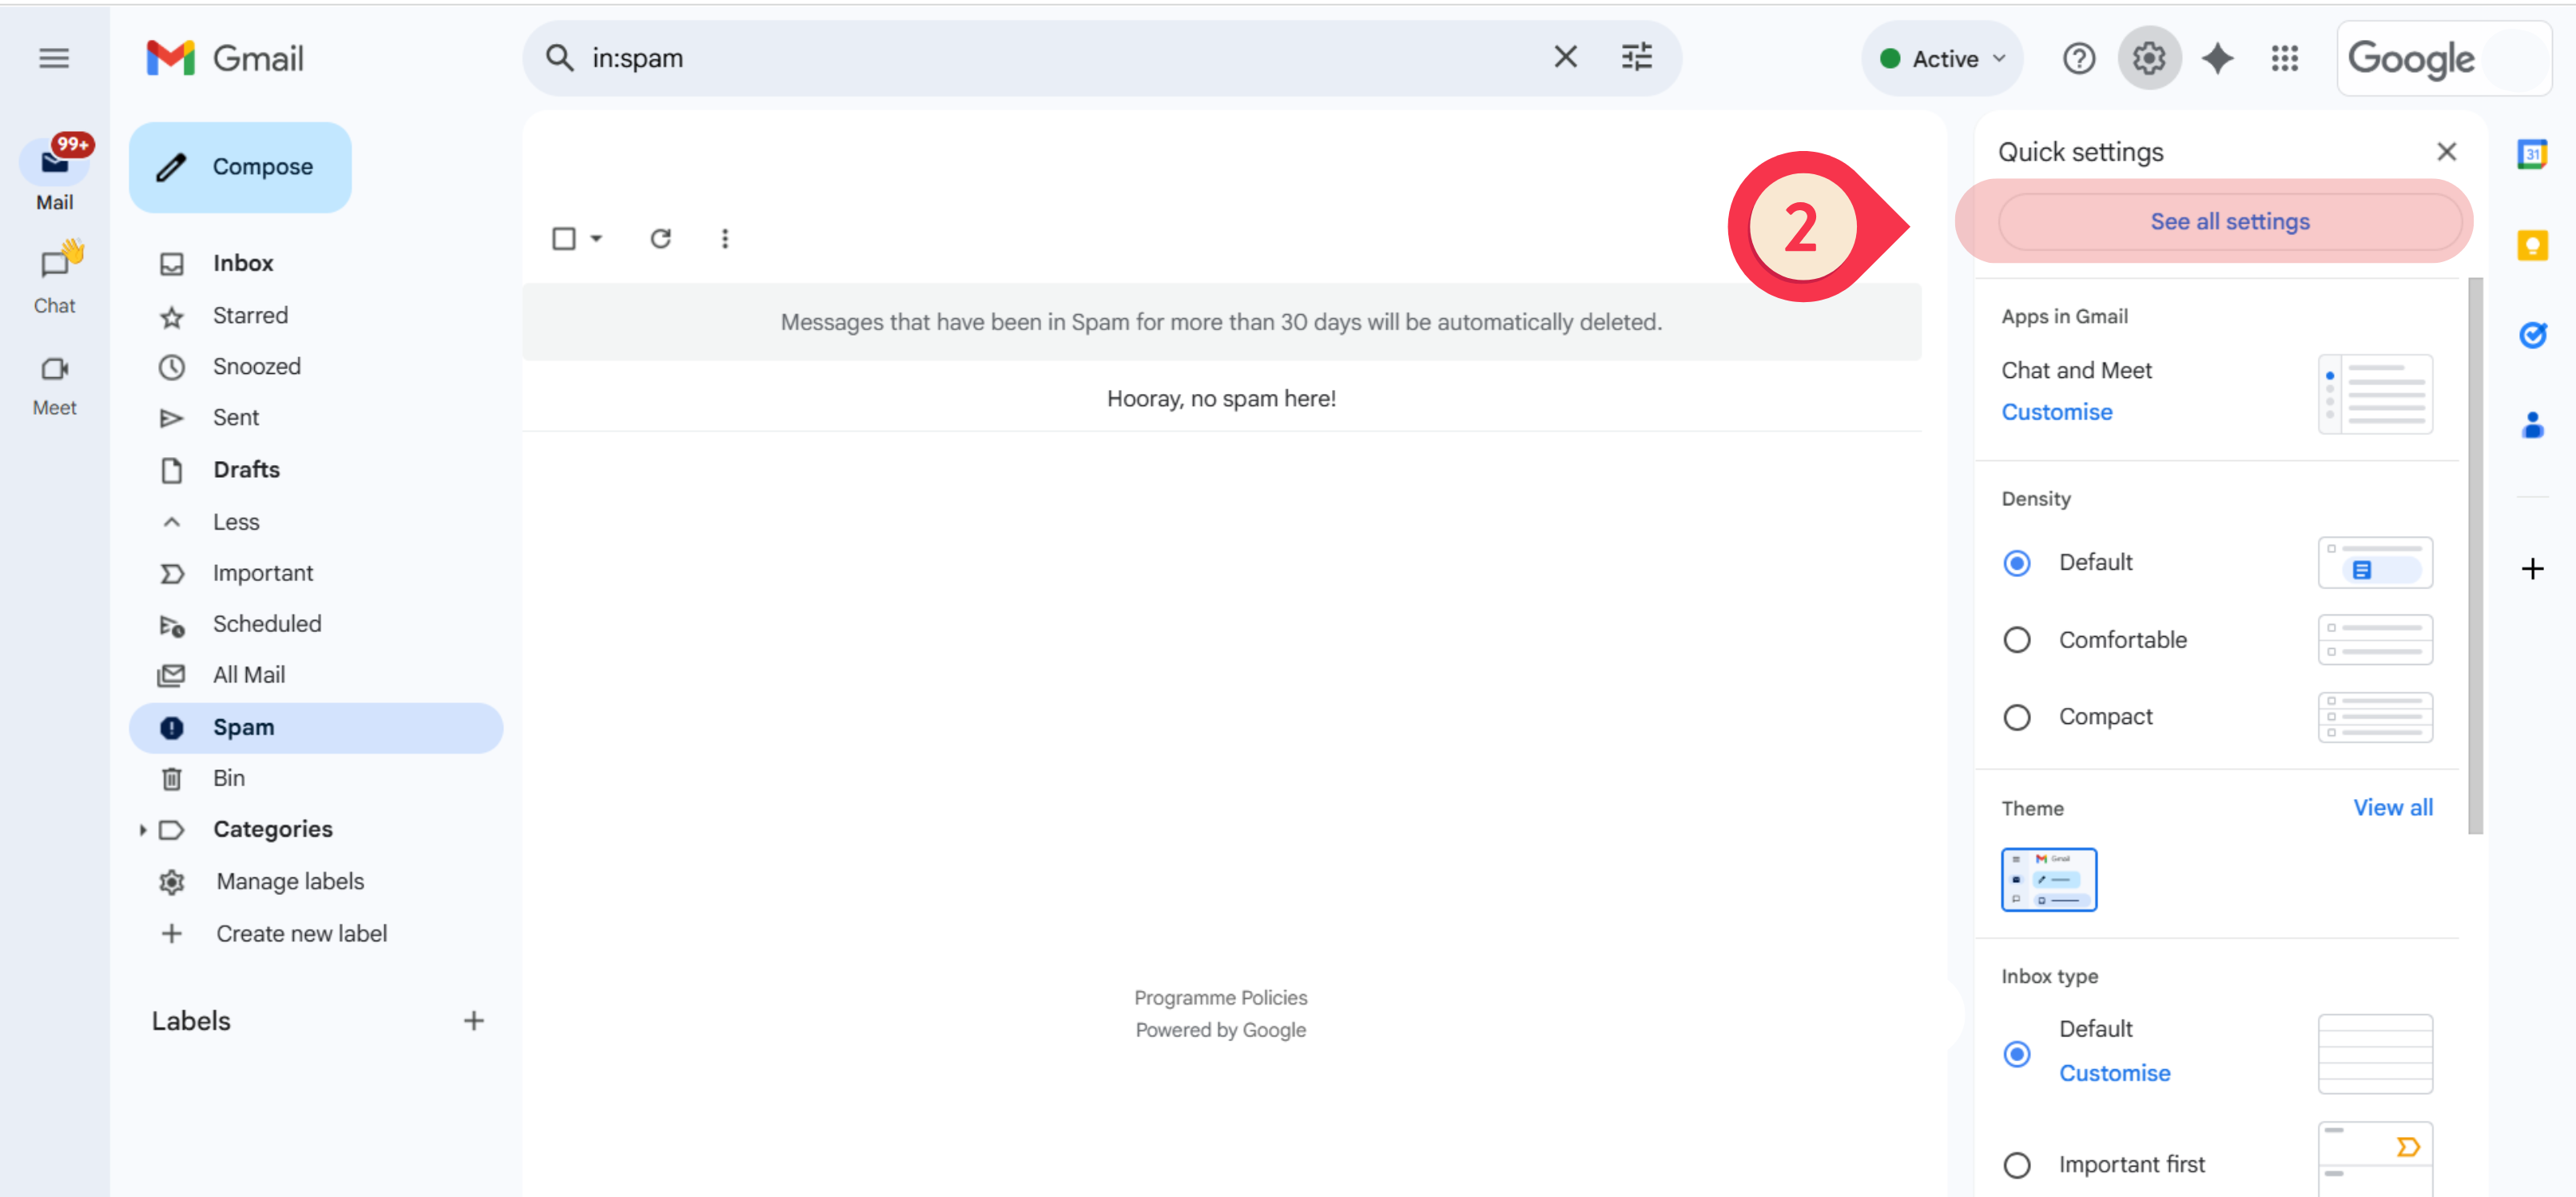
Task: Open Google Tasks side panel icon
Action: click(2532, 334)
